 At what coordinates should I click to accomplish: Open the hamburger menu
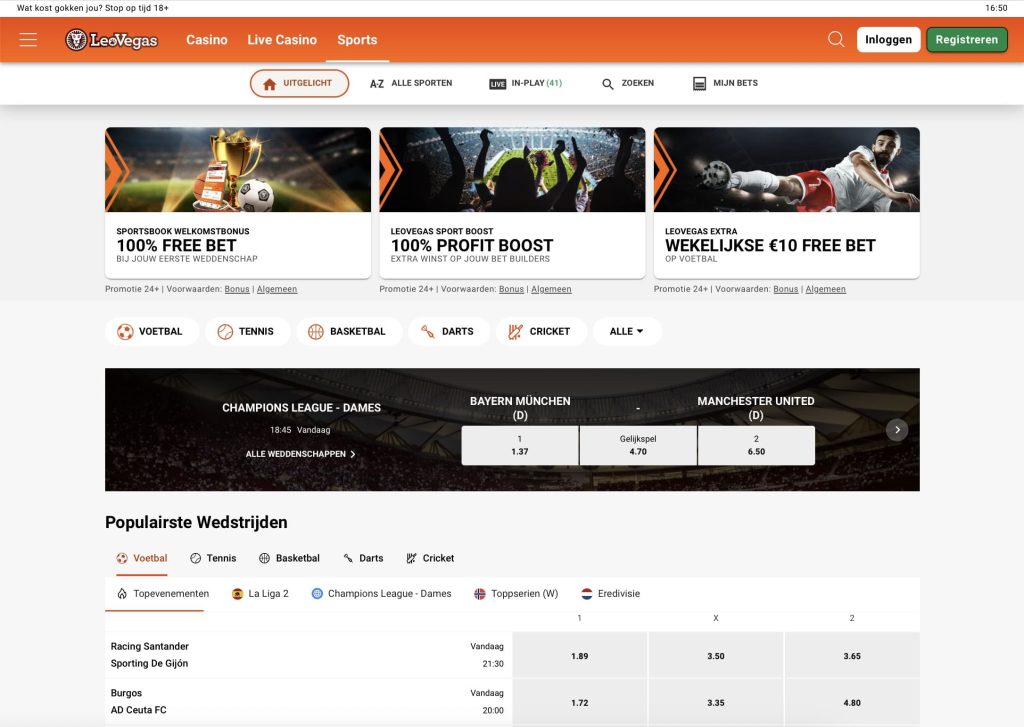click(28, 39)
